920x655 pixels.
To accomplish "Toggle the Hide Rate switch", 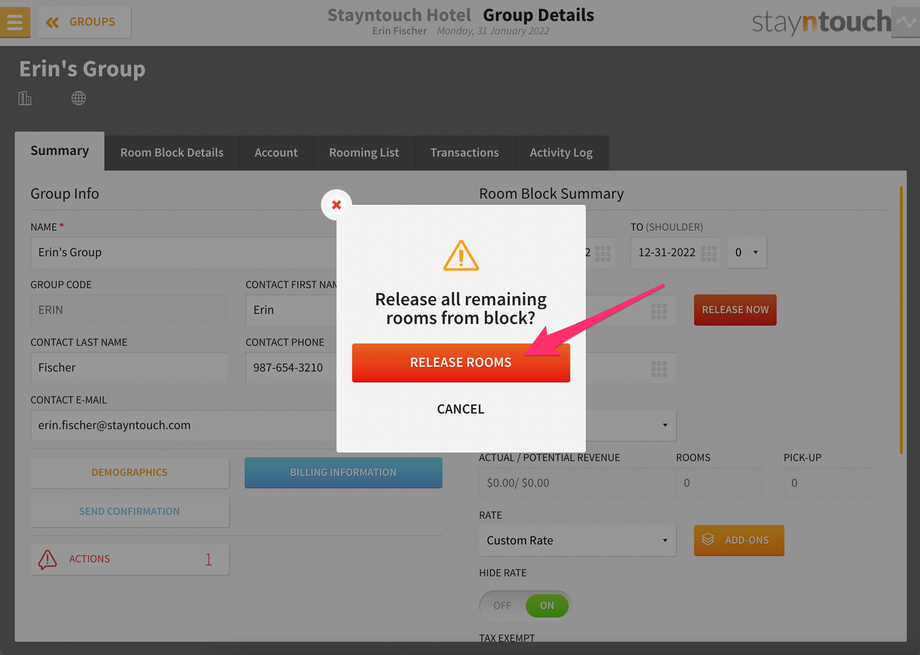I will tap(525, 606).
